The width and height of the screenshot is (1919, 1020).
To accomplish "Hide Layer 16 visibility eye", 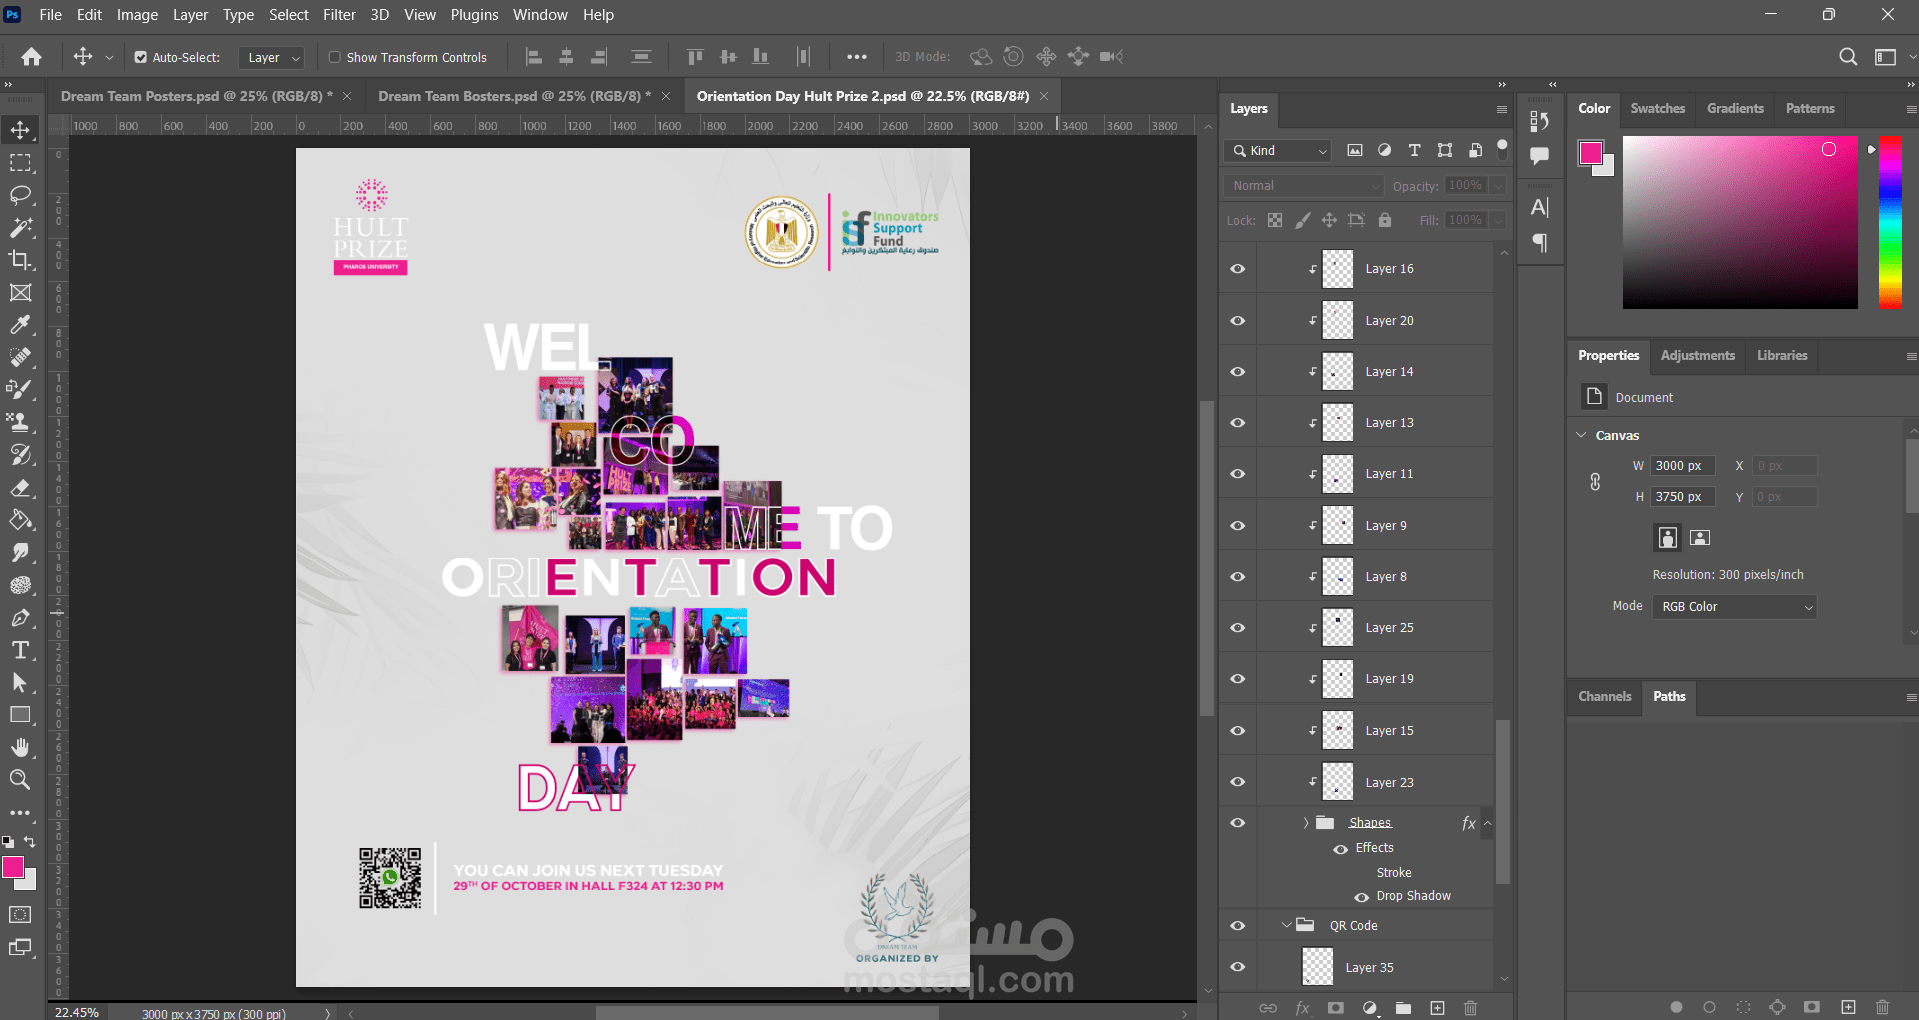I will point(1238,269).
